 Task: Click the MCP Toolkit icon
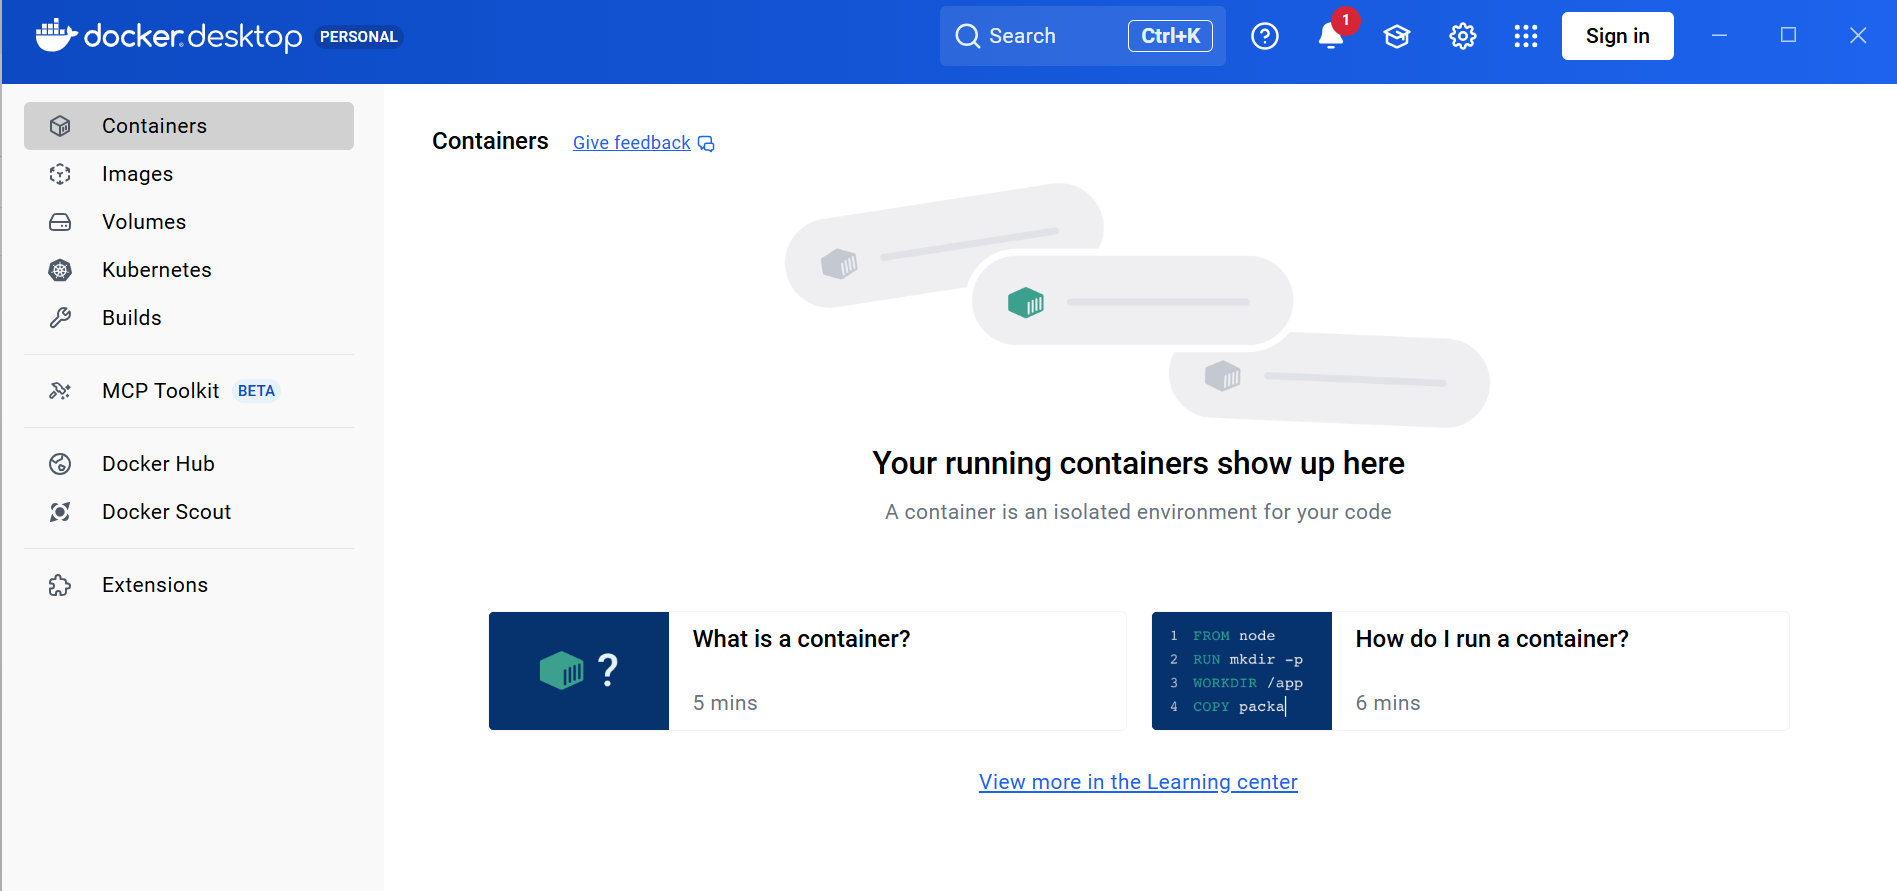(x=60, y=391)
